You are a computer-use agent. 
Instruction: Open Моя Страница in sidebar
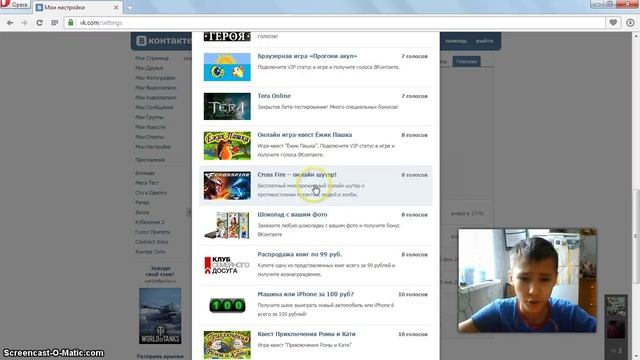click(x=152, y=58)
